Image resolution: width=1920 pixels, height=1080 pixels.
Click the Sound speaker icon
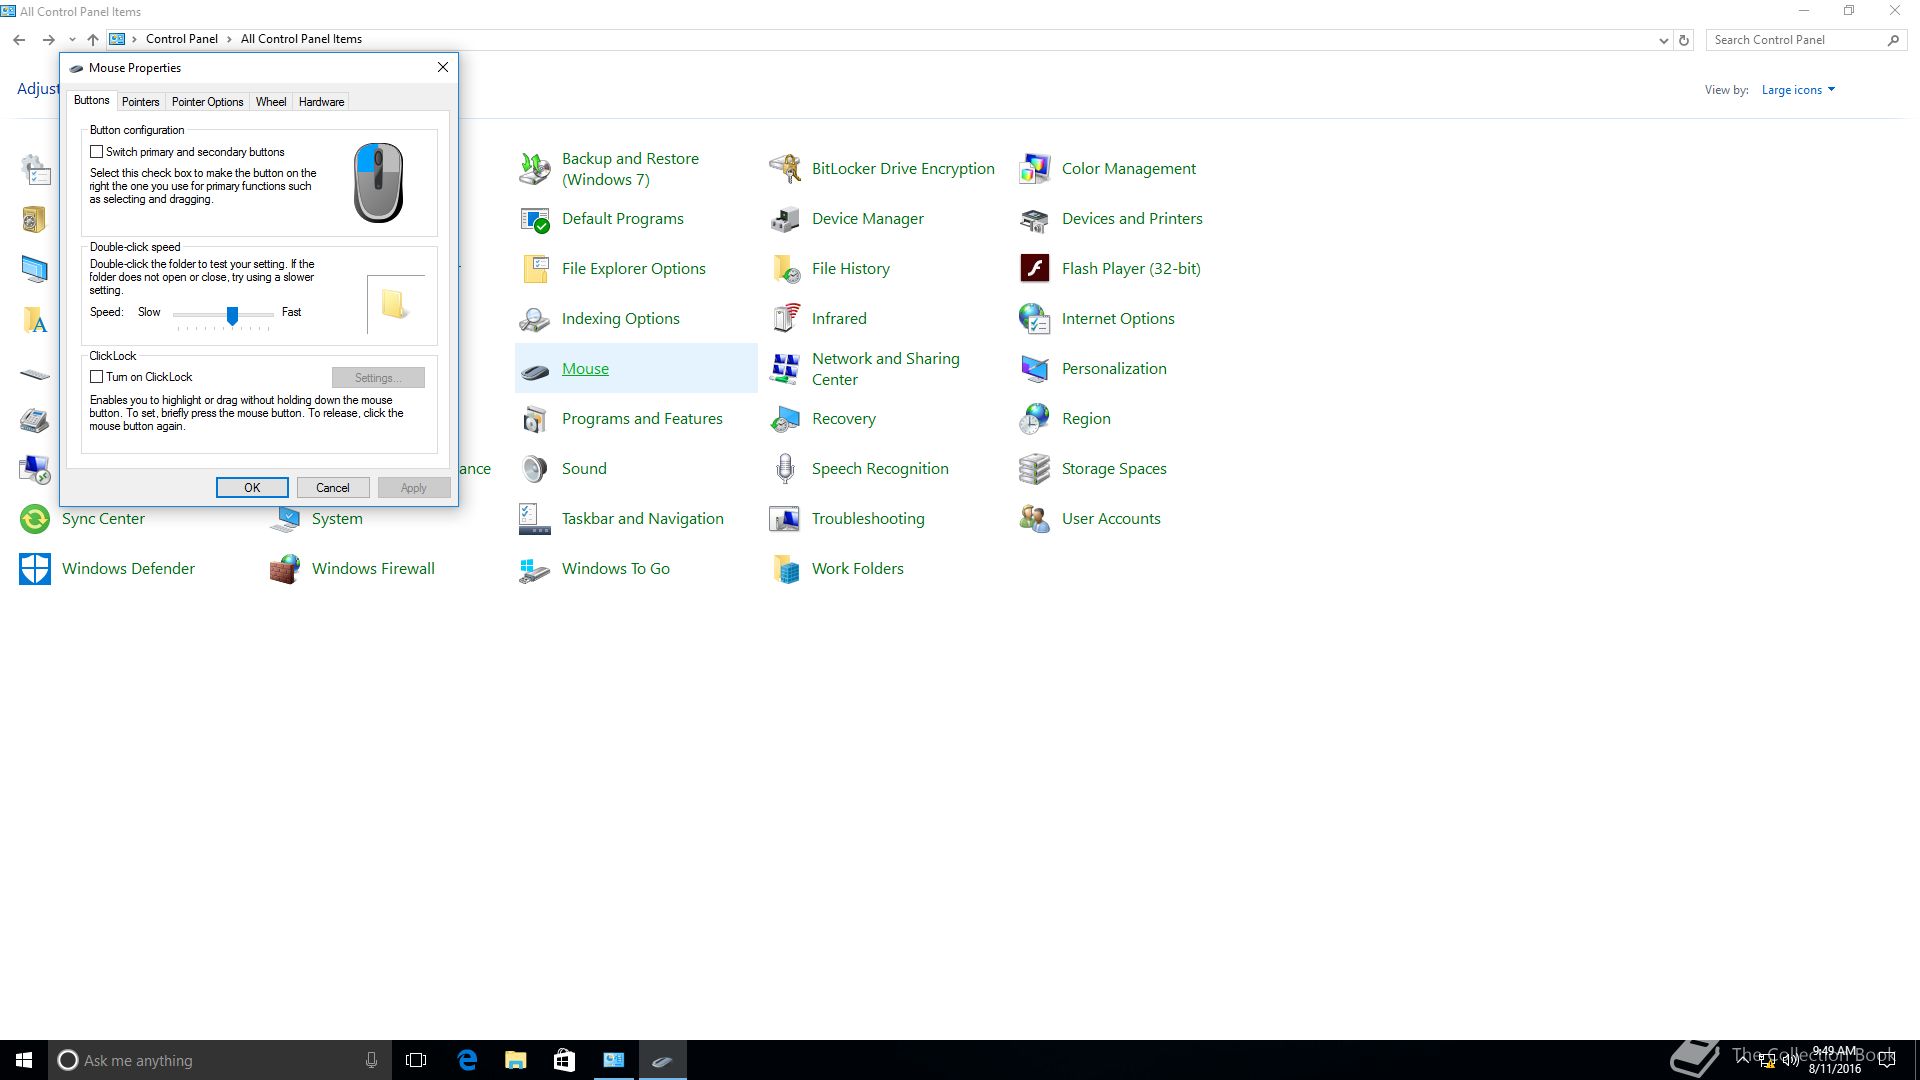pos(535,469)
